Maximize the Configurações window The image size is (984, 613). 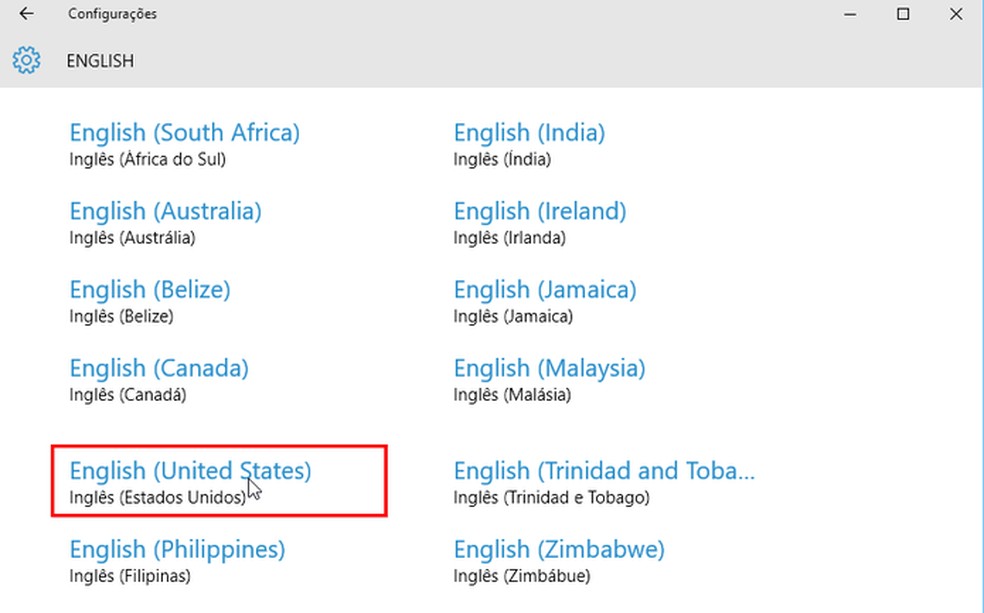pyautogui.click(x=903, y=14)
